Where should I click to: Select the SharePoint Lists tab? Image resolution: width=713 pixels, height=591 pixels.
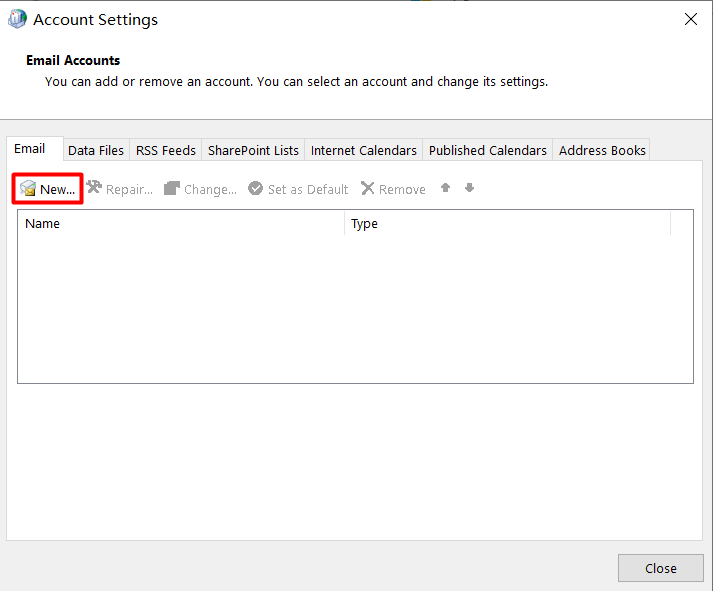[253, 150]
